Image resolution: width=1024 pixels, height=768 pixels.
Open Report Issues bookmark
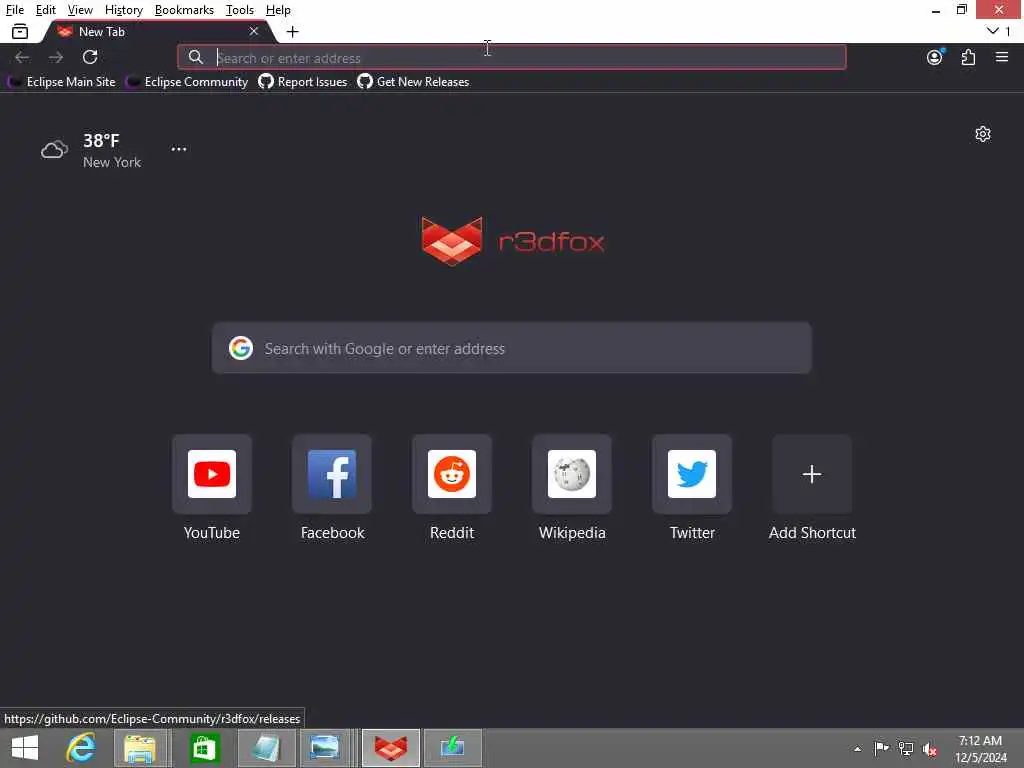click(303, 82)
